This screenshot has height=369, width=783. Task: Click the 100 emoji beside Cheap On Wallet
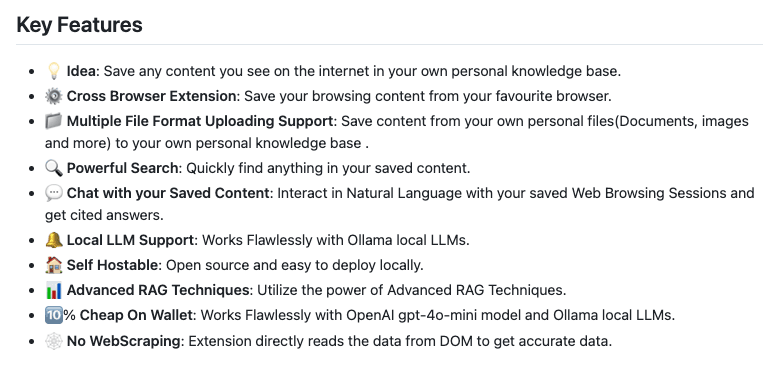coord(53,315)
